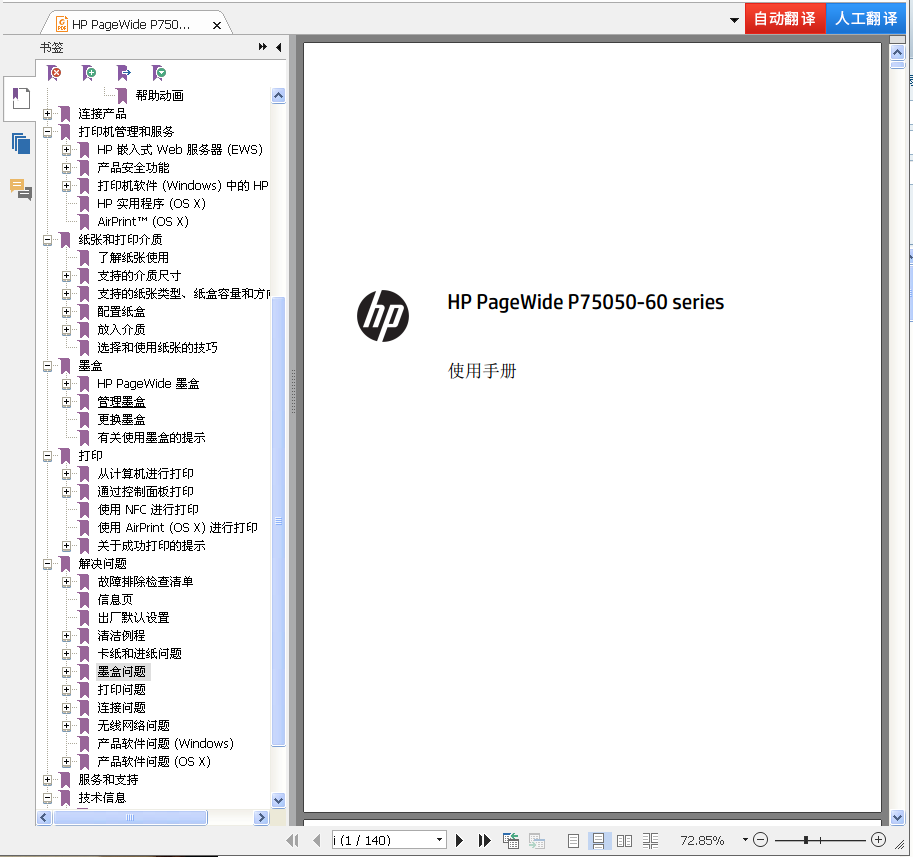The height and width of the screenshot is (857, 913).
Task: Open the 技术信息 bookmark
Action: (102, 798)
